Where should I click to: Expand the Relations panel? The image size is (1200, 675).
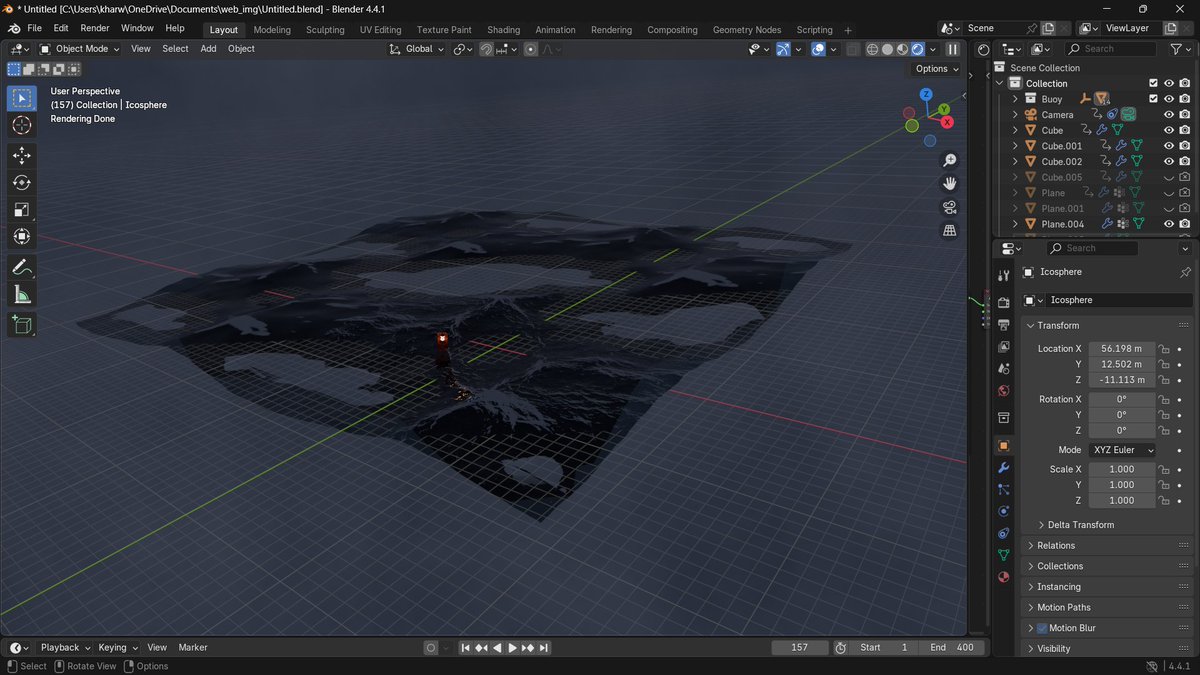1055,546
